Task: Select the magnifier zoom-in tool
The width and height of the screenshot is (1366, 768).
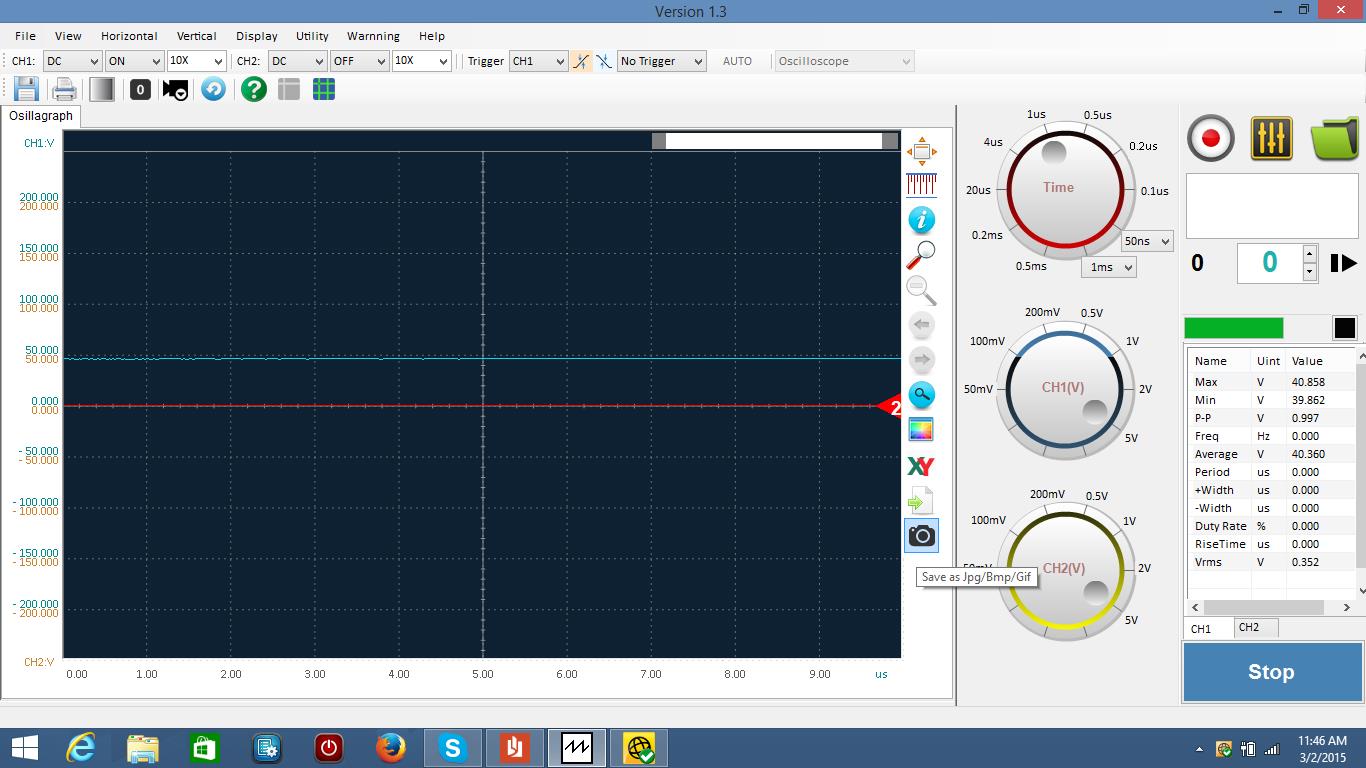Action: (921, 255)
